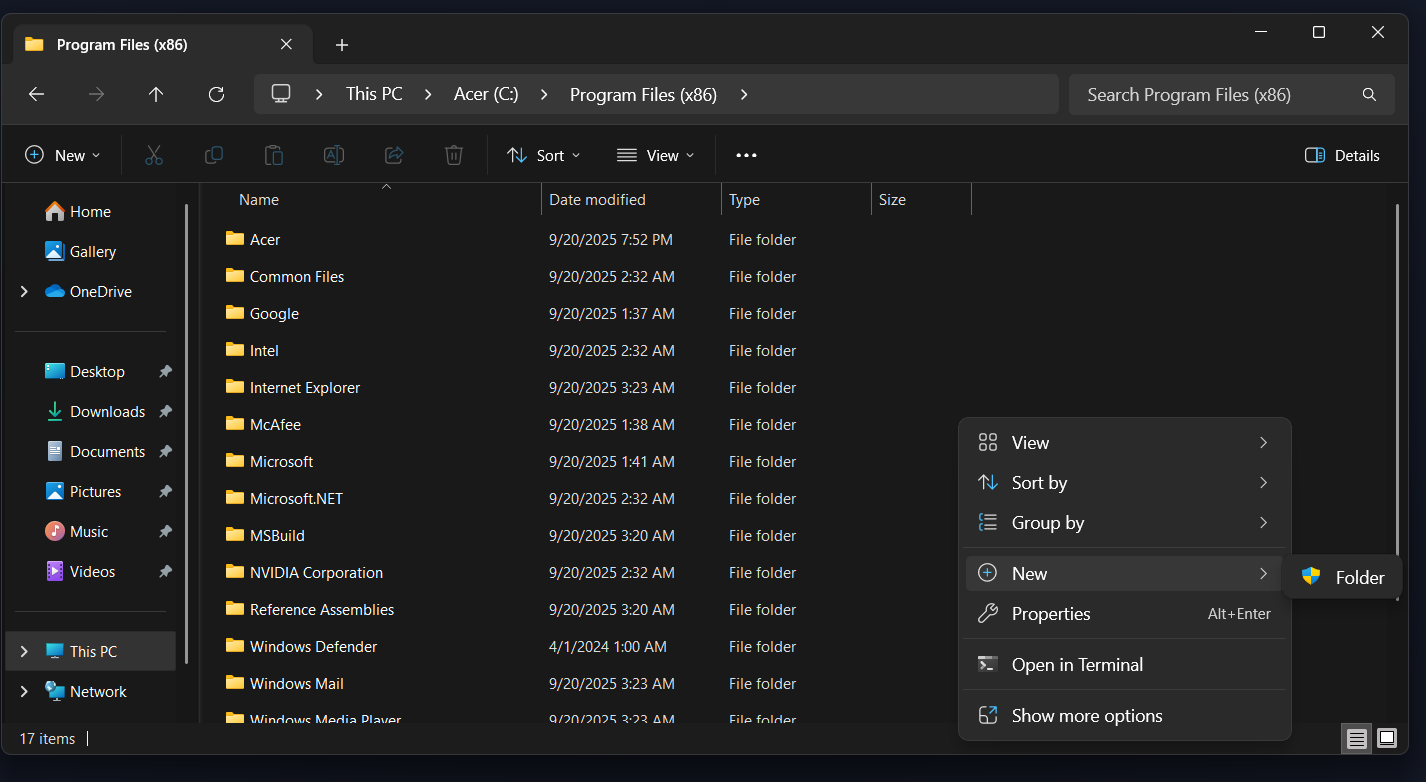Select Show more options entry
This screenshot has width=1426, height=782.
pyautogui.click(x=1125, y=715)
